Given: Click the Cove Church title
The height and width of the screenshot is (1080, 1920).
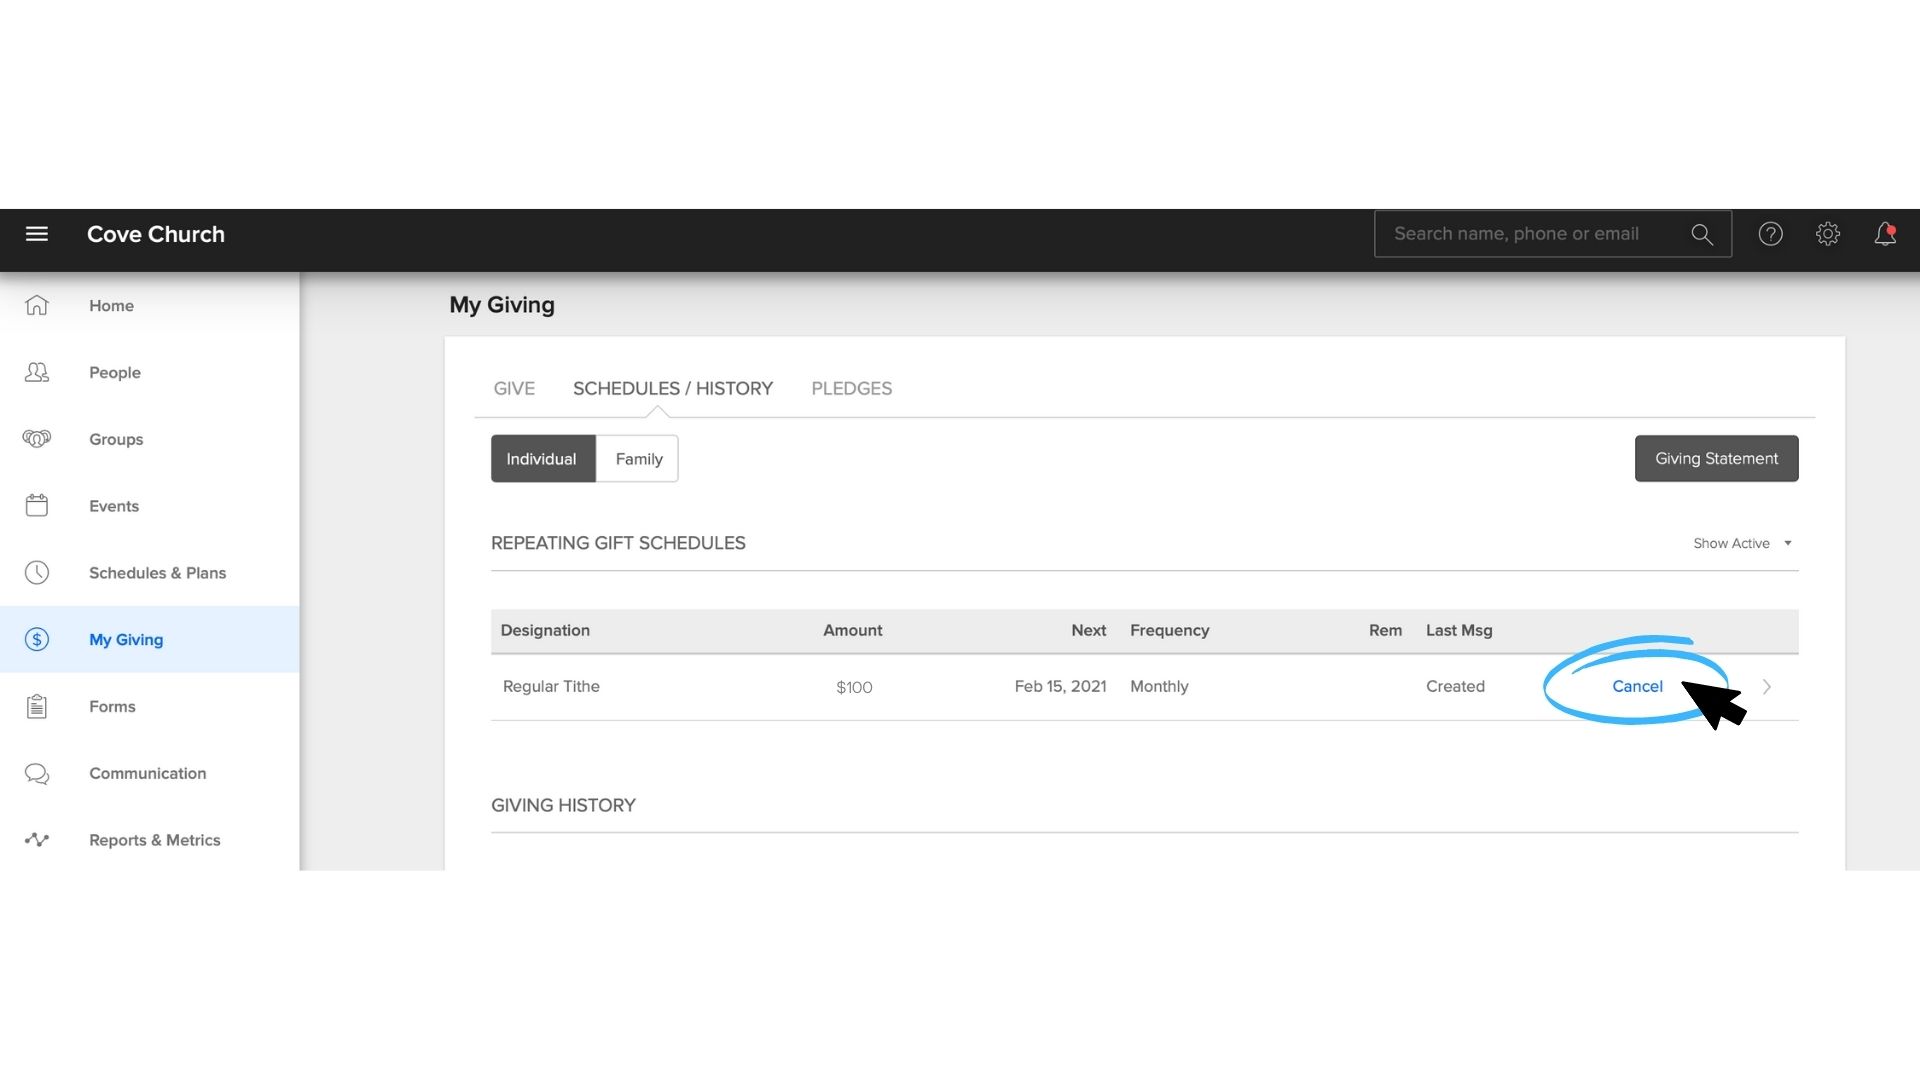Looking at the screenshot, I should pos(156,234).
